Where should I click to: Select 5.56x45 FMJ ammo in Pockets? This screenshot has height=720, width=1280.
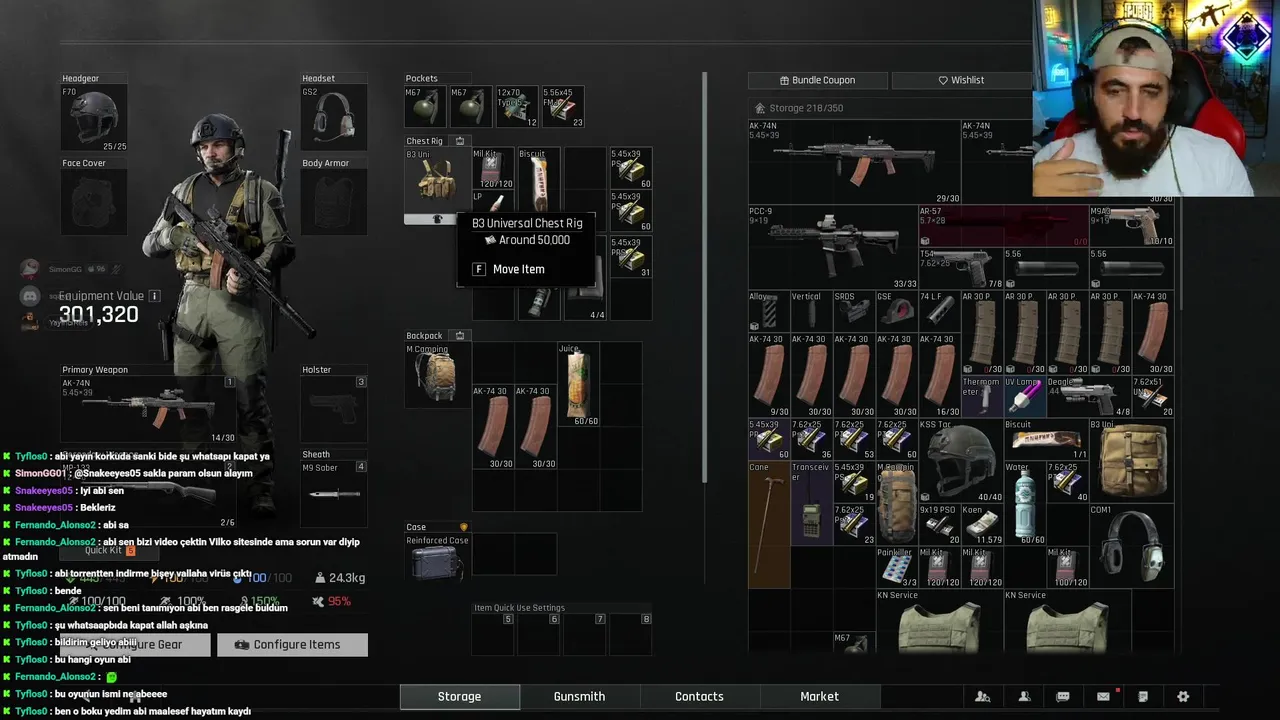pos(563,107)
